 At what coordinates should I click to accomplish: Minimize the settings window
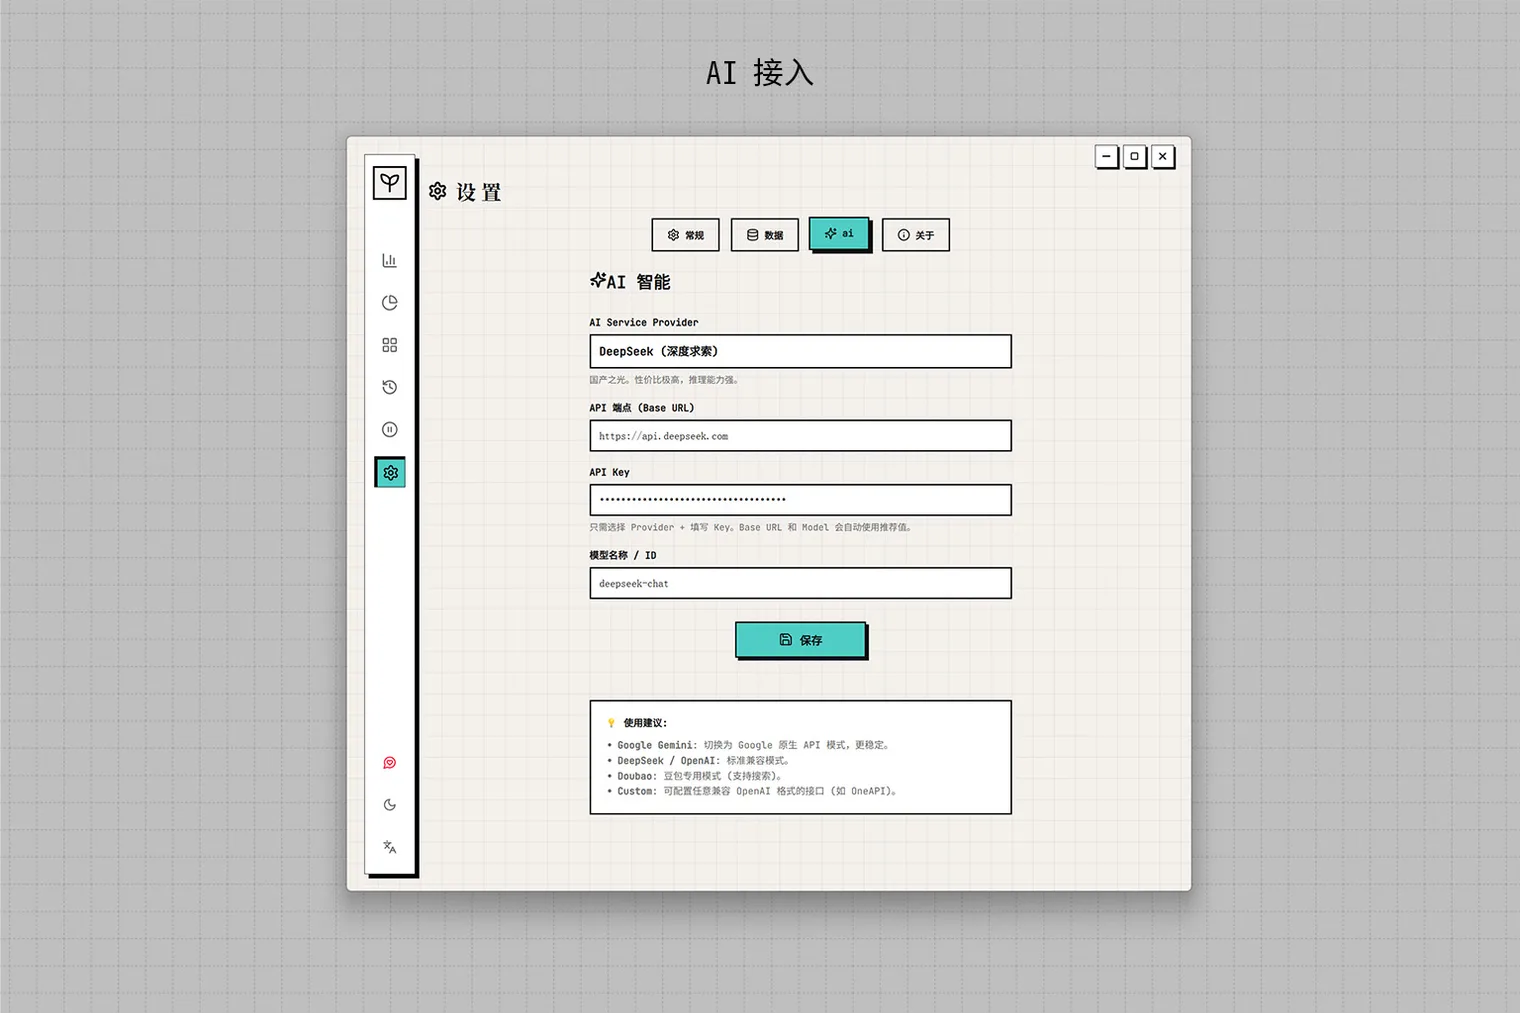[x=1107, y=157]
